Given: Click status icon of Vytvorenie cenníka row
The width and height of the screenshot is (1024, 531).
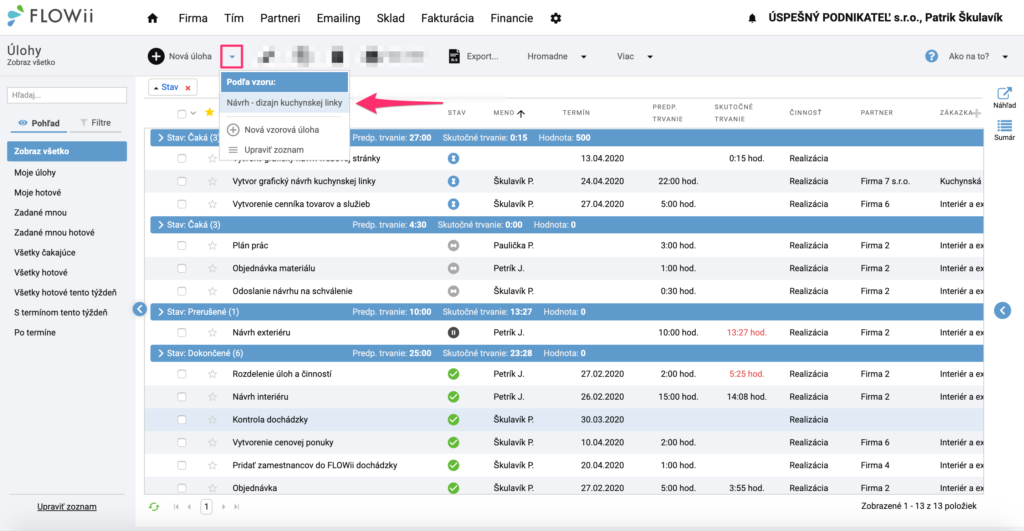Looking at the screenshot, I should pyautogui.click(x=453, y=204).
